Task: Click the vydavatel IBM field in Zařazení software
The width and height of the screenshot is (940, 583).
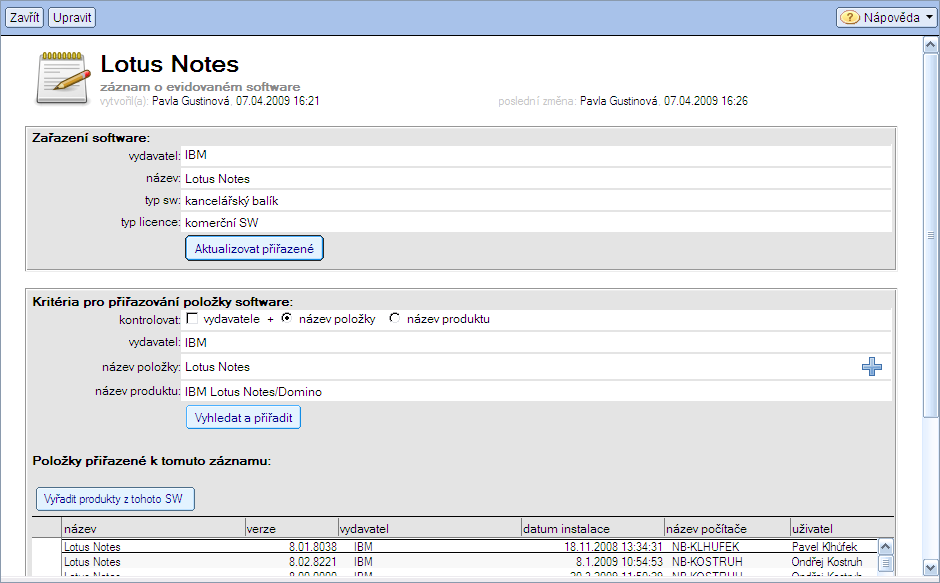Action: (536, 155)
